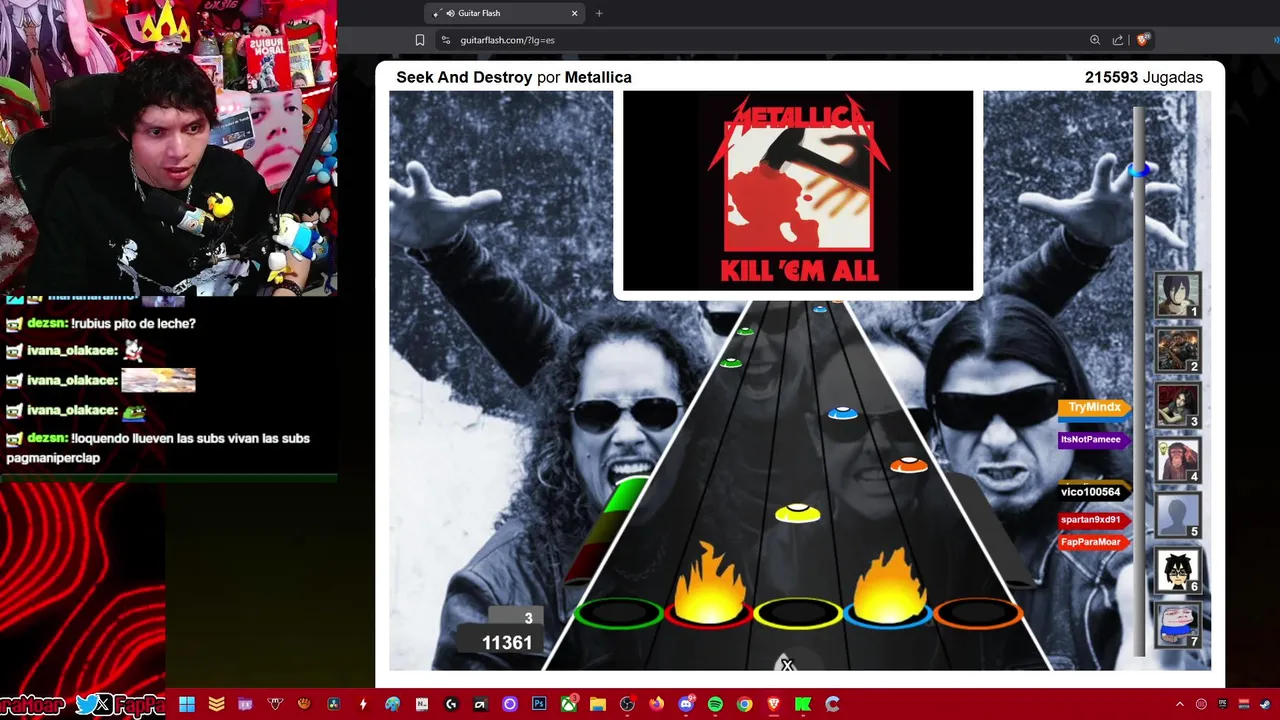
Task: Click the song title Seek And Destroy
Action: 464,77
